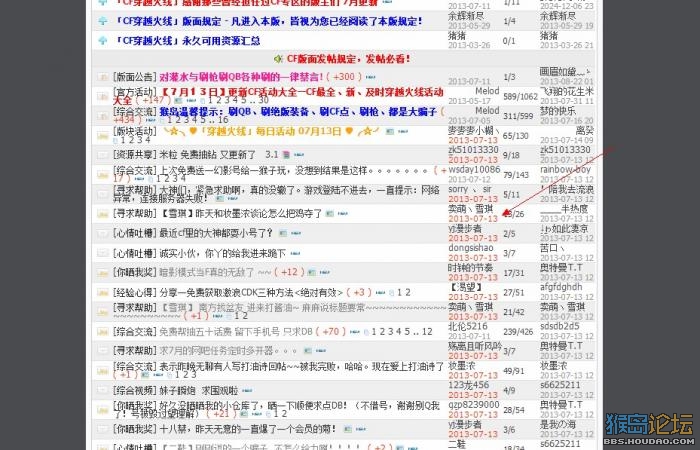Click folder icon of 官方活动 thread row
This screenshot has height=450, width=700.
click(103, 96)
